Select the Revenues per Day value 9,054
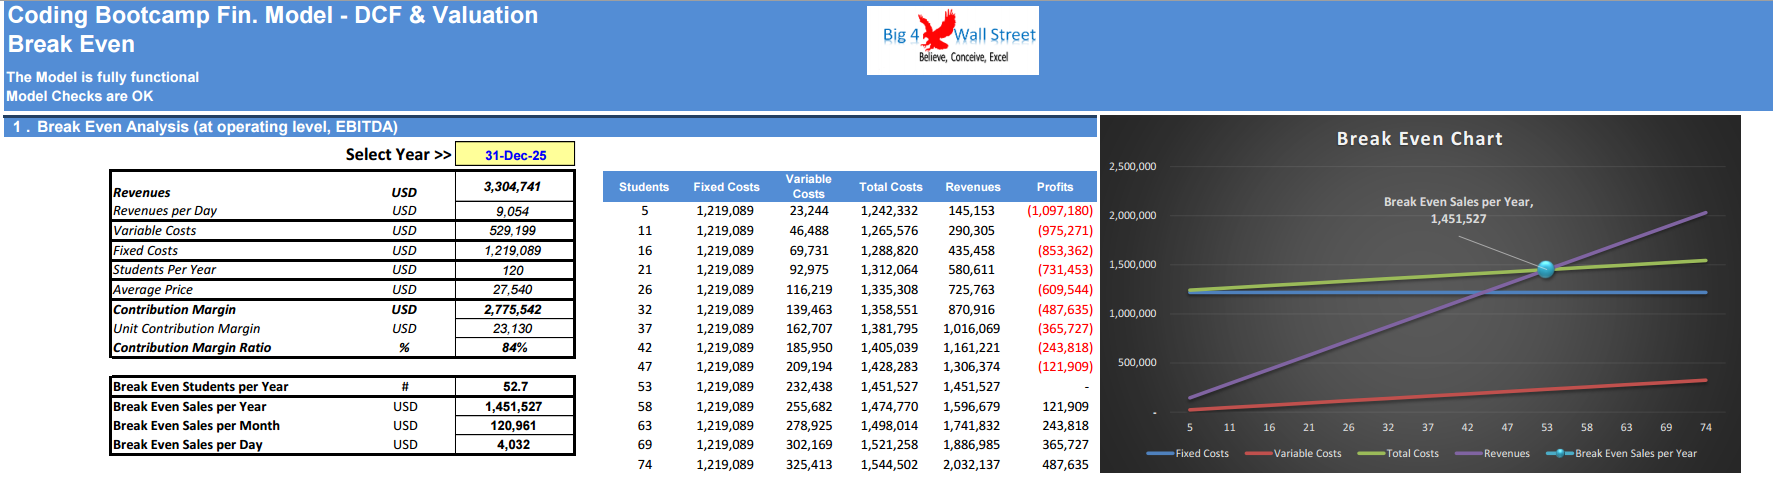 tap(515, 211)
